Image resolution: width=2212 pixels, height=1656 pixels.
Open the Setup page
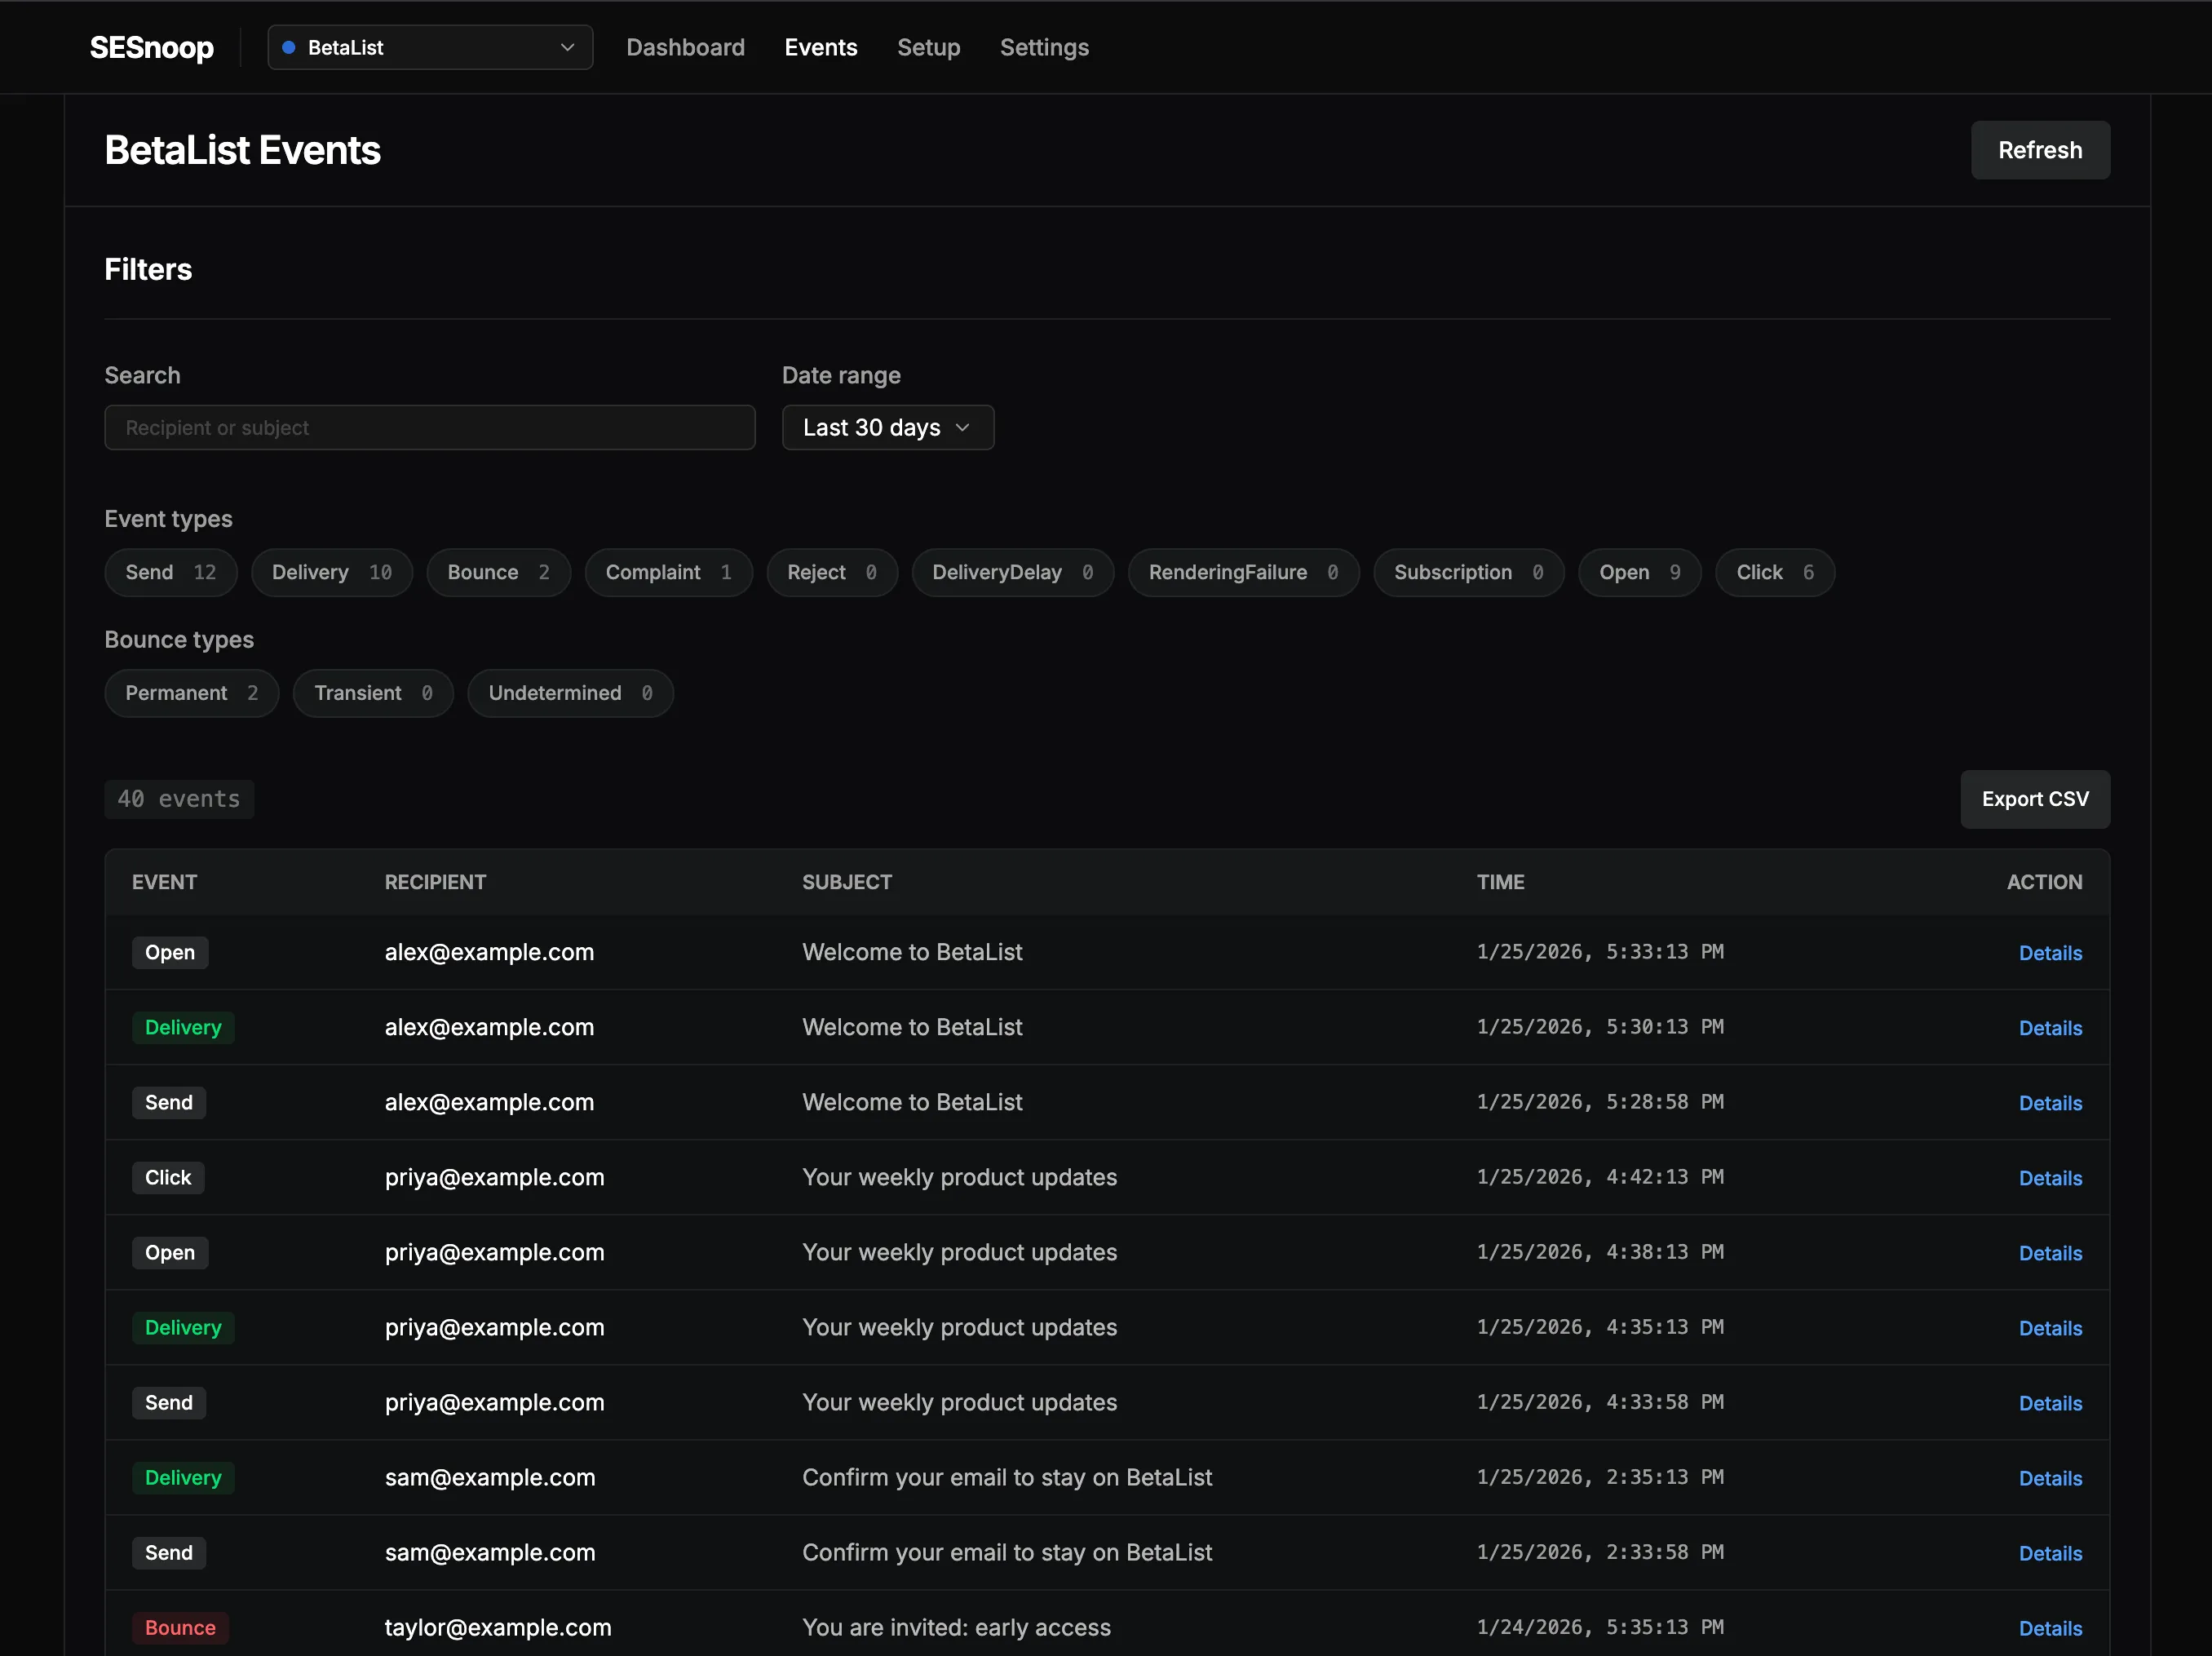(x=928, y=47)
